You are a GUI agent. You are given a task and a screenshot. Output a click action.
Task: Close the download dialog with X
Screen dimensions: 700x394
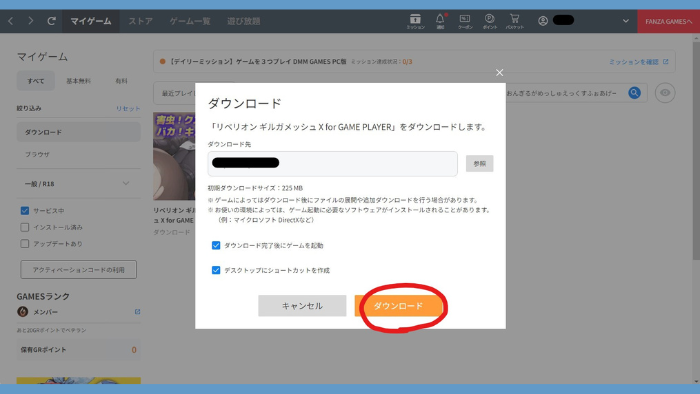tap(500, 72)
